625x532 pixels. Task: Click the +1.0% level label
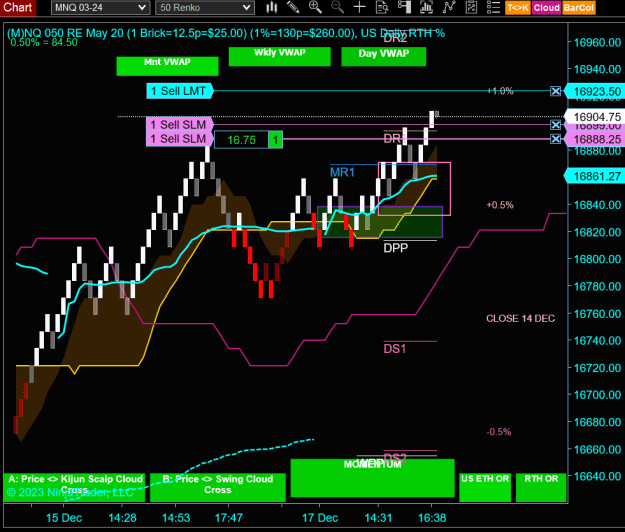(500, 91)
